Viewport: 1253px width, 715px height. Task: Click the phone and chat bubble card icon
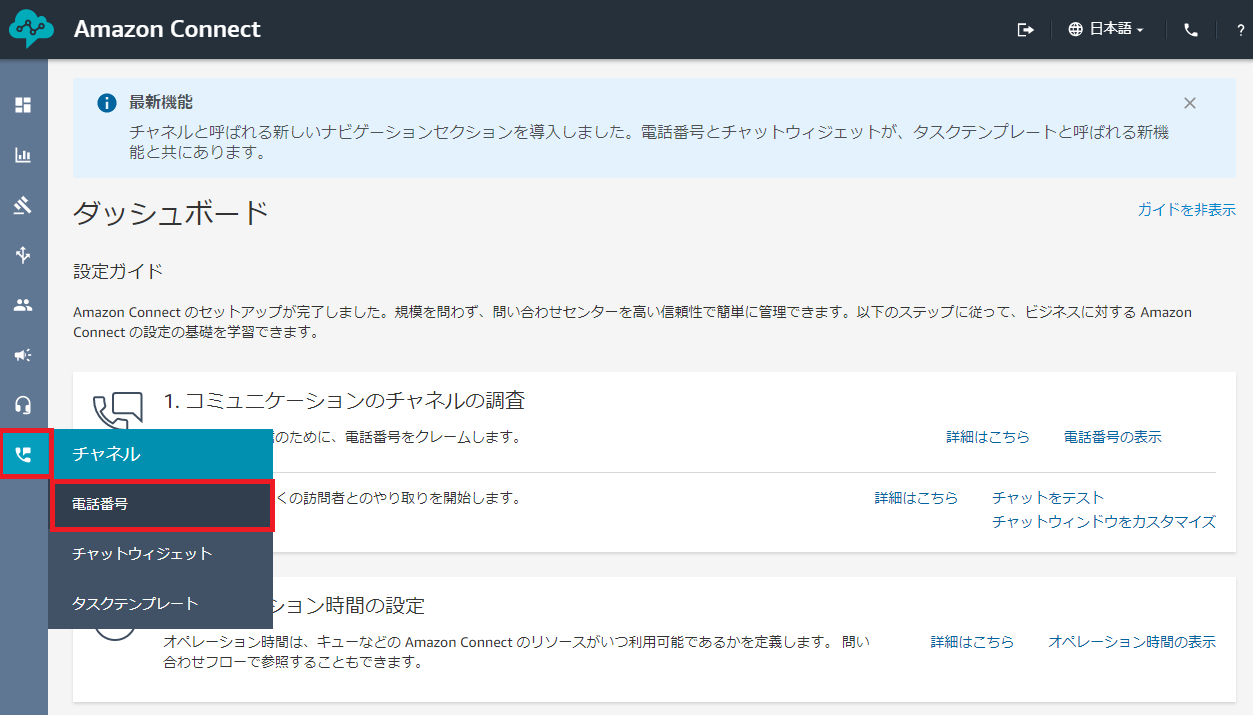tap(117, 412)
